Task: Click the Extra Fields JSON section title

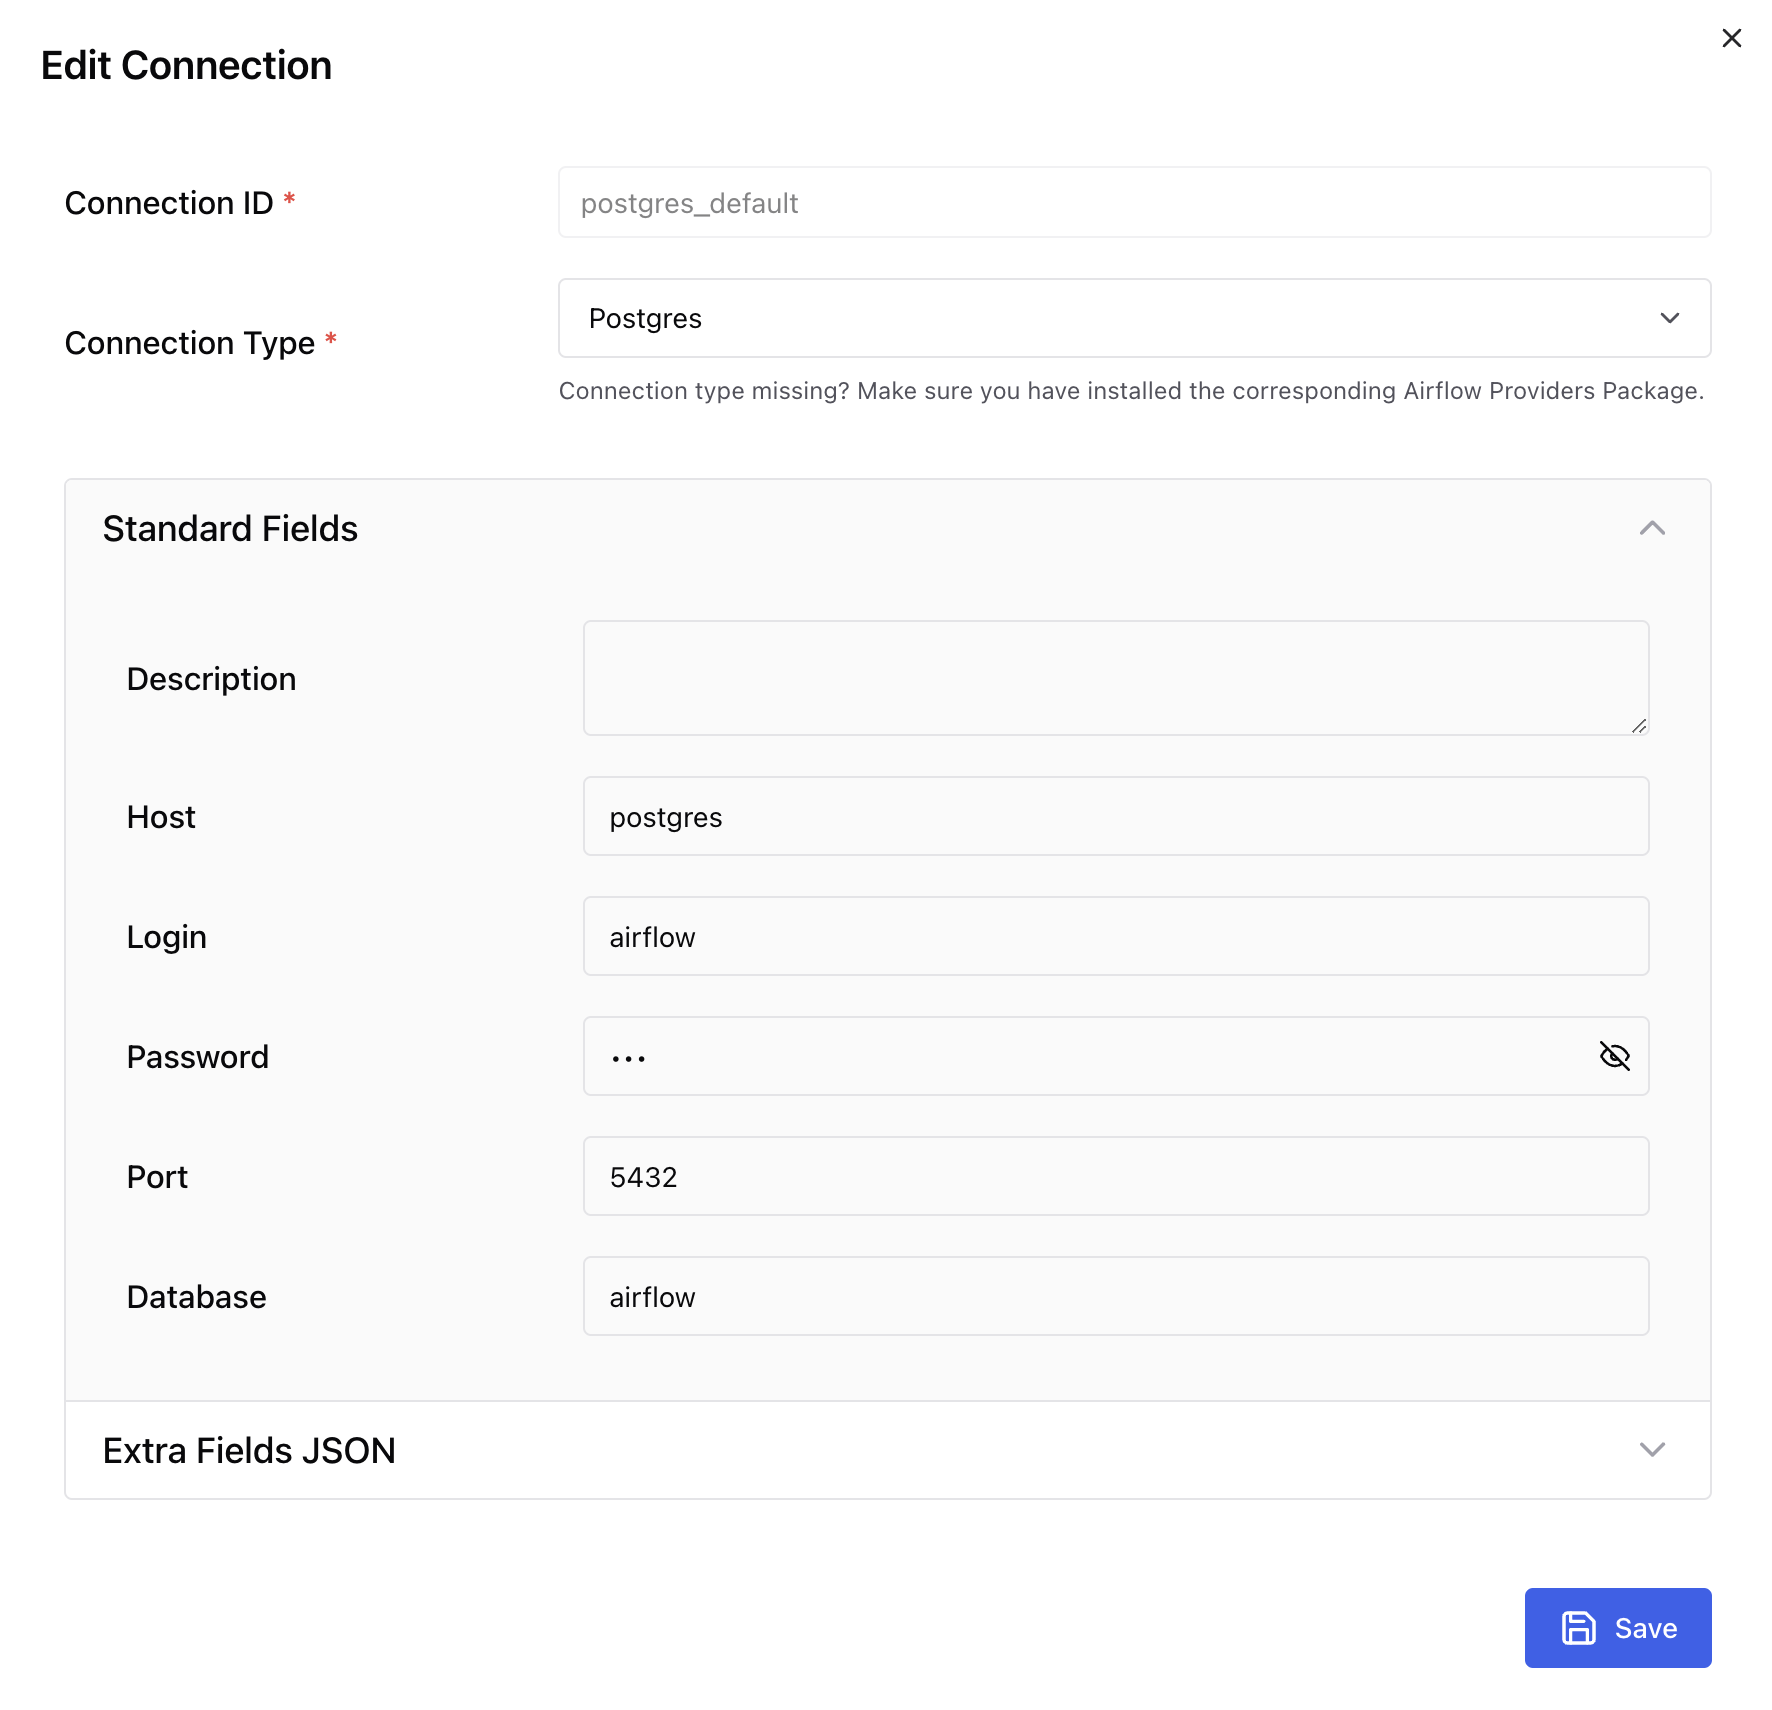Action: click(x=249, y=1450)
